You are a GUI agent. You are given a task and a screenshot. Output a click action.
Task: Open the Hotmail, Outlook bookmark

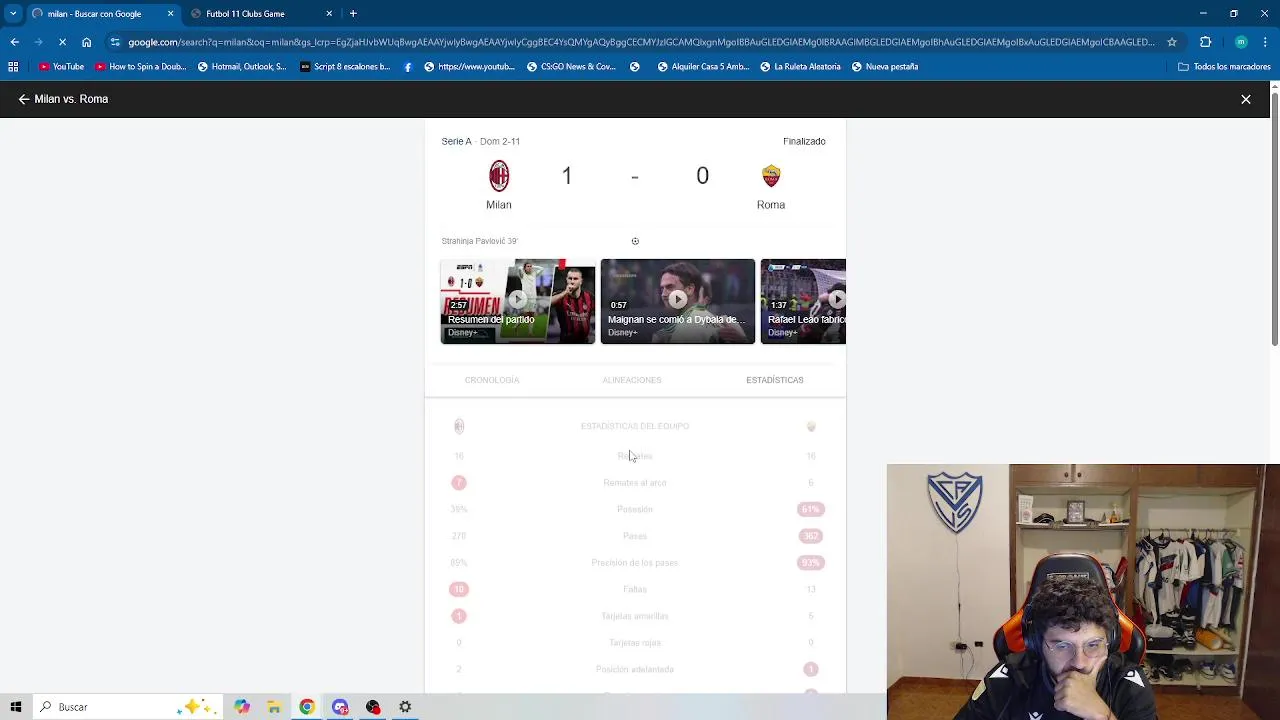tap(242, 67)
